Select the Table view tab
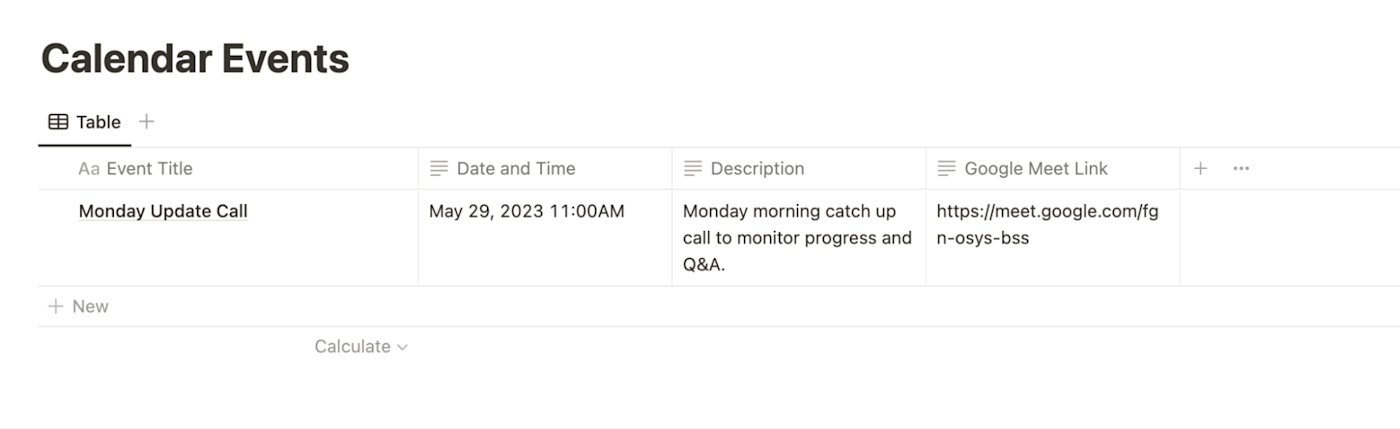This screenshot has height=429, width=1400. [x=98, y=122]
